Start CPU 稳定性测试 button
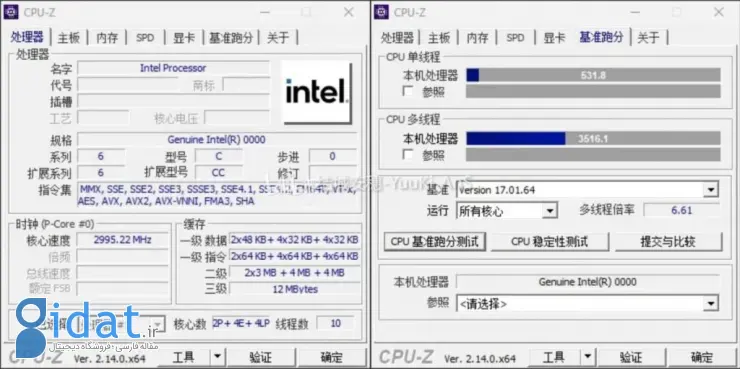 pos(550,242)
